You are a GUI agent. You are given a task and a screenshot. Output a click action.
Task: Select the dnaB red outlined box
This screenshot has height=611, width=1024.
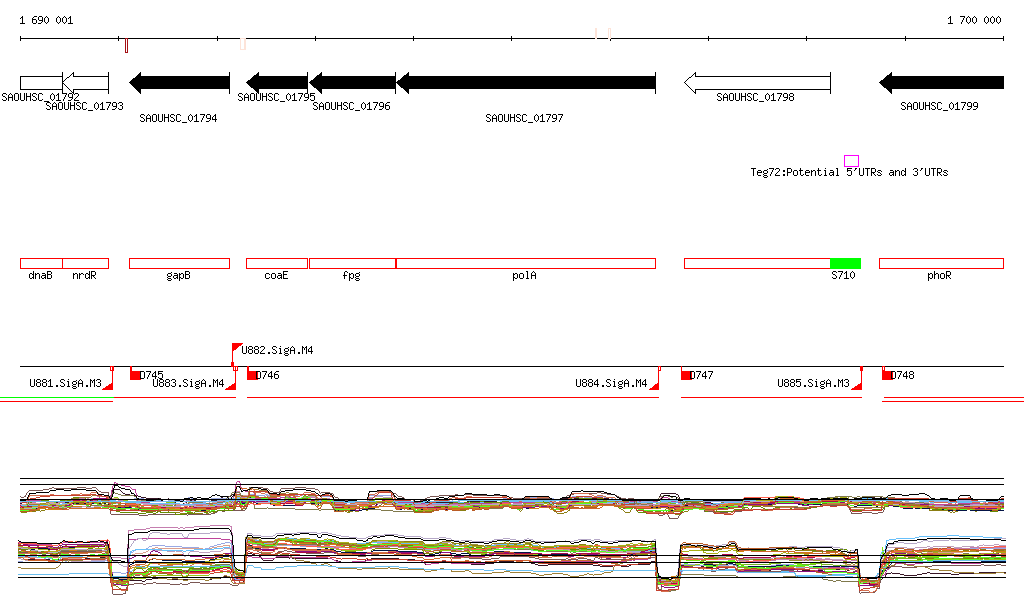coord(41,264)
